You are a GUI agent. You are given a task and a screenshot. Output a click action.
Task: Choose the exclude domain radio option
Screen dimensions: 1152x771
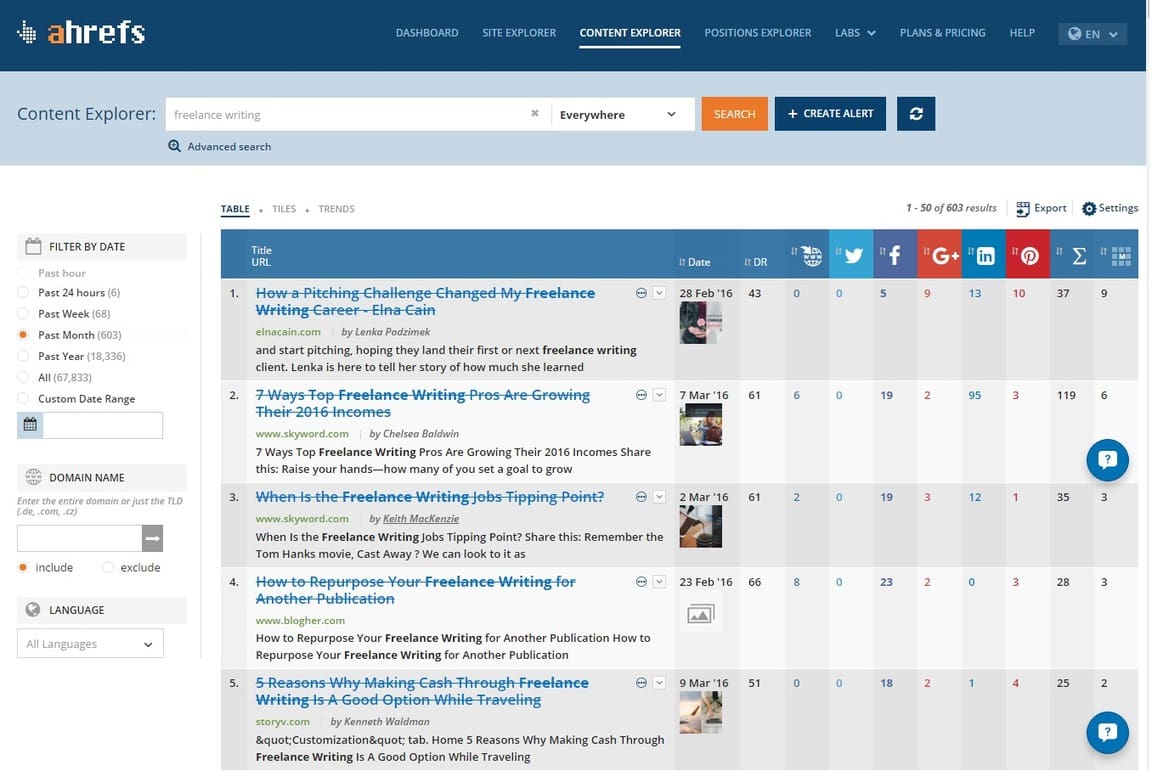point(108,568)
